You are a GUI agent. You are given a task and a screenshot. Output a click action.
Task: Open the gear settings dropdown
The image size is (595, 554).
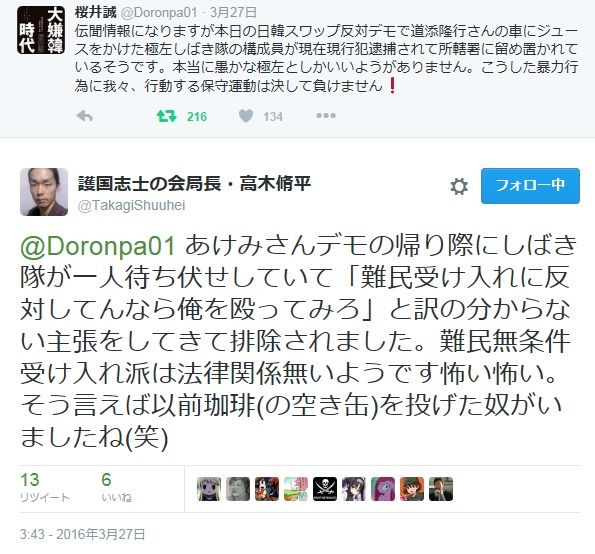[459, 187]
